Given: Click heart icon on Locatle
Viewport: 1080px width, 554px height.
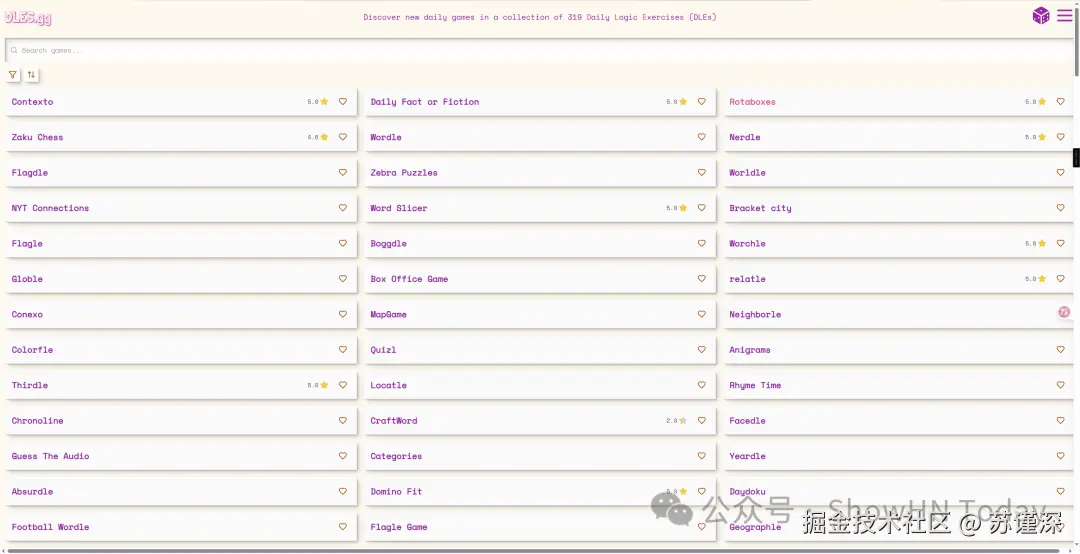Looking at the screenshot, I should point(701,385).
